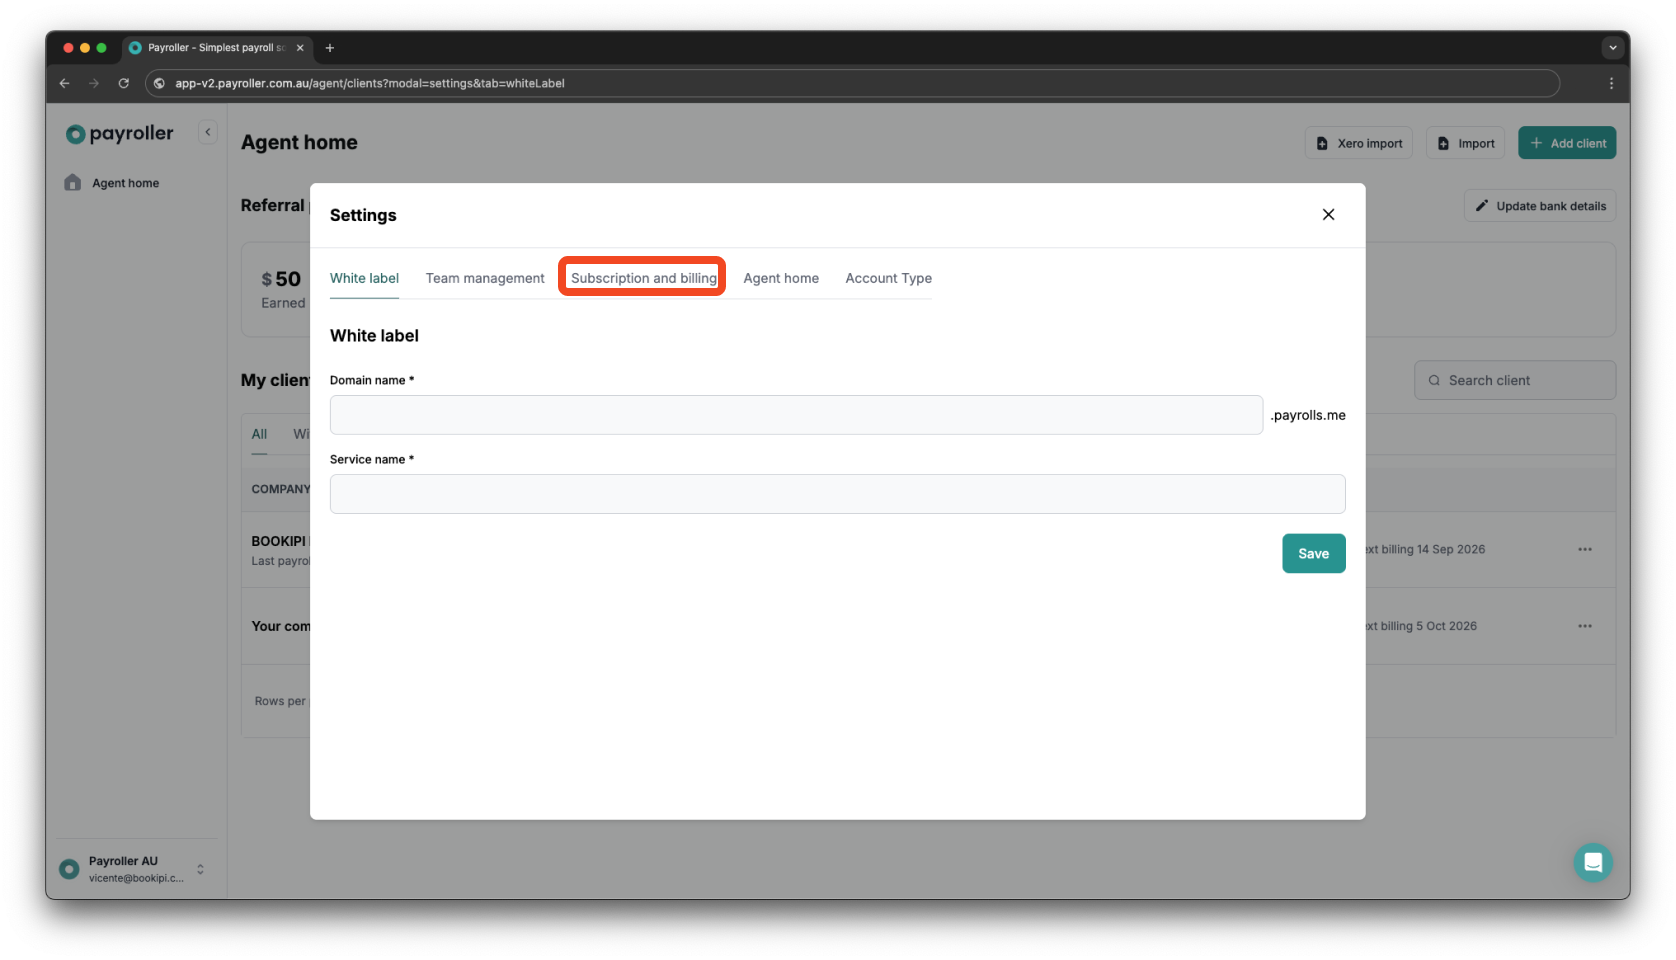Open the tab search chevron in the browser

(1612, 47)
